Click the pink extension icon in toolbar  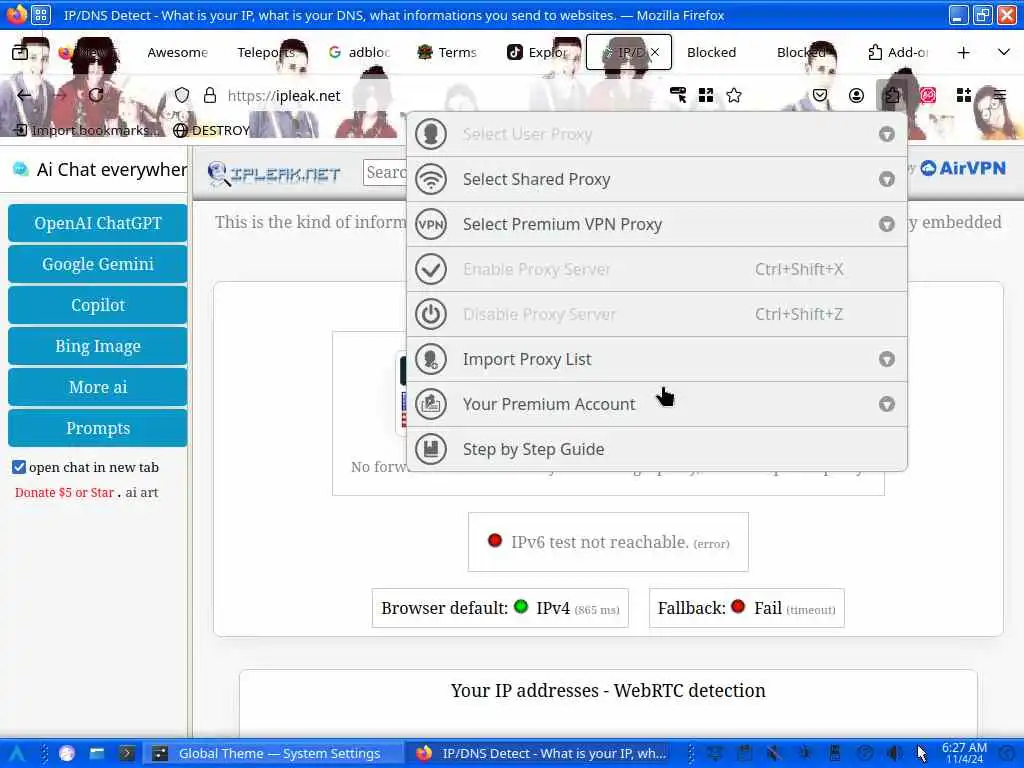coord(927,95)
